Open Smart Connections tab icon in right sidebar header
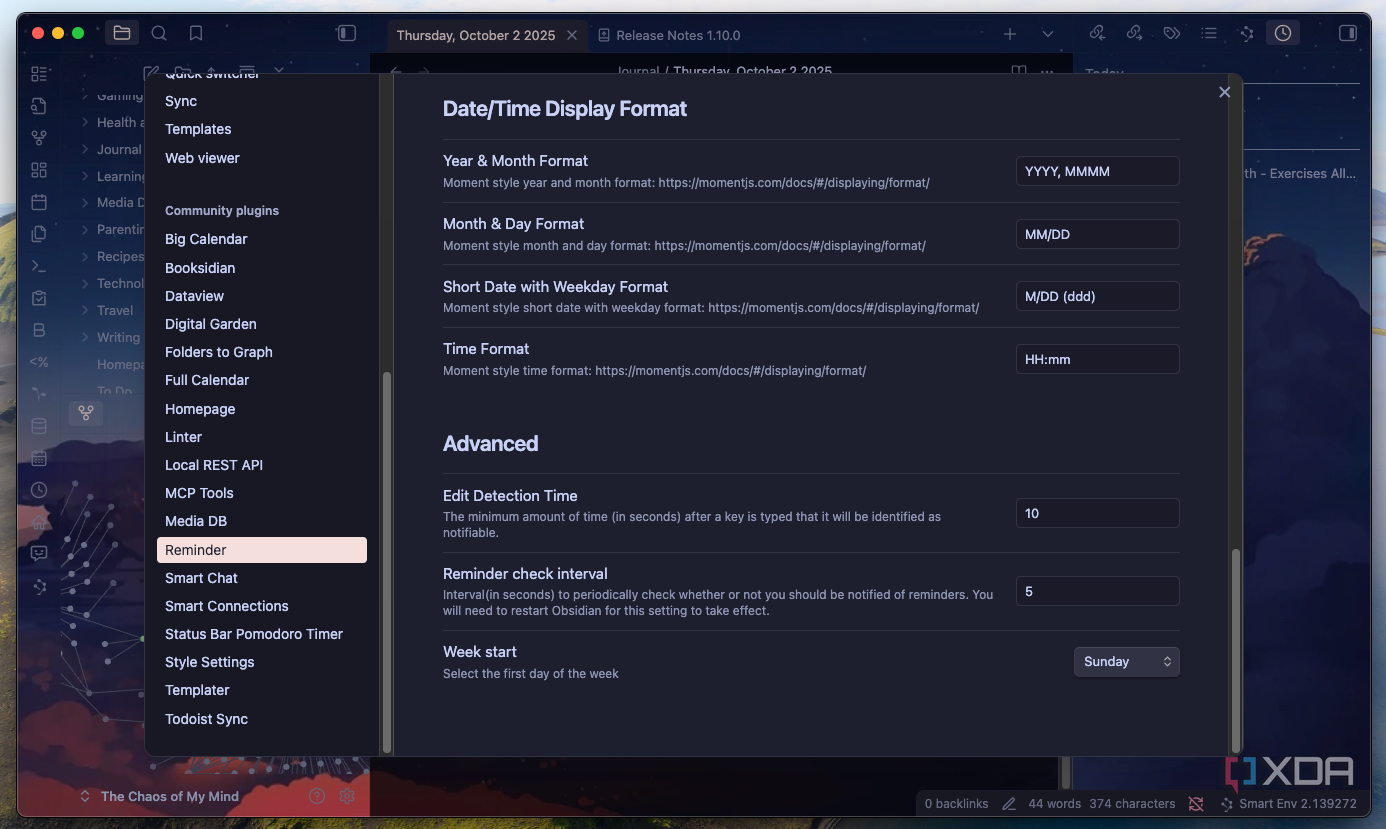 (x=1246, y=33)
